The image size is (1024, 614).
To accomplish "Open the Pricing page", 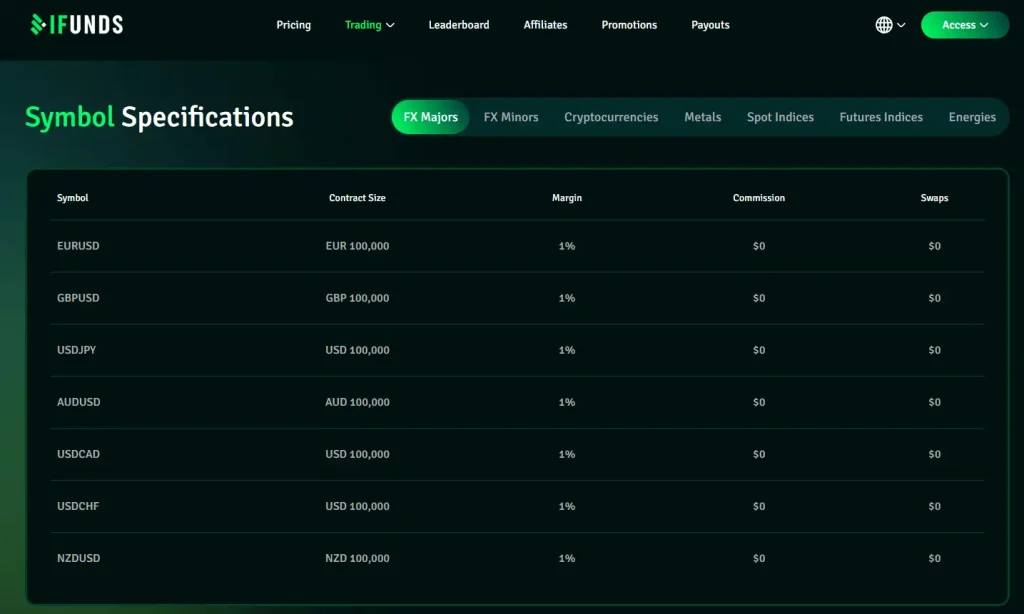I will [293, 25].
